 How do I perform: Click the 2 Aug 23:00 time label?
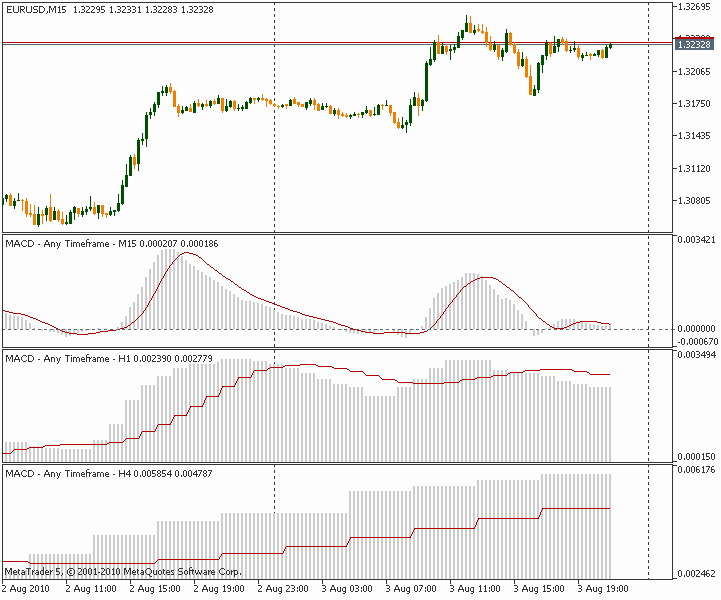click(281, 589)
